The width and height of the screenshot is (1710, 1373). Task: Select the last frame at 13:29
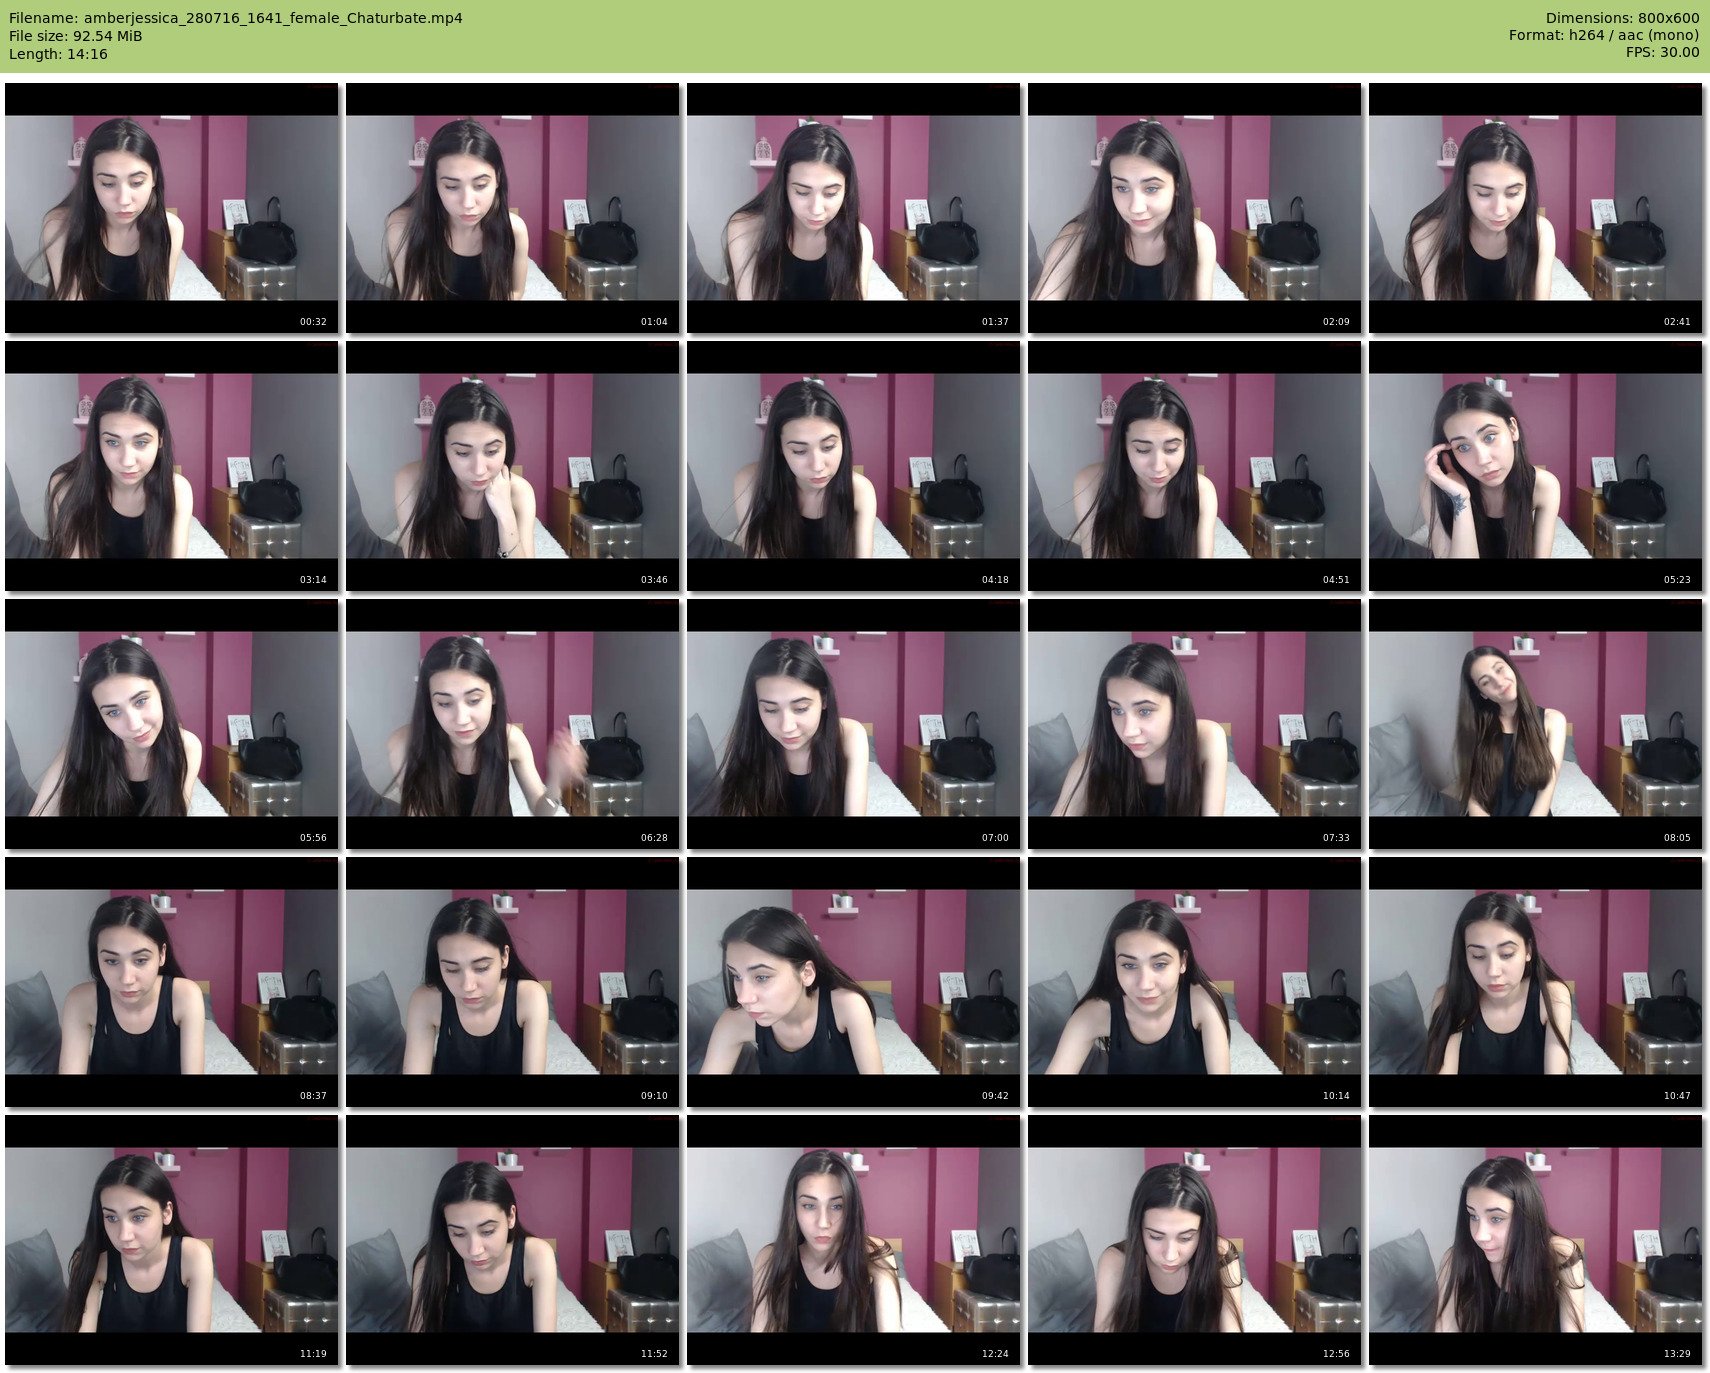tap(1536, 1240)
